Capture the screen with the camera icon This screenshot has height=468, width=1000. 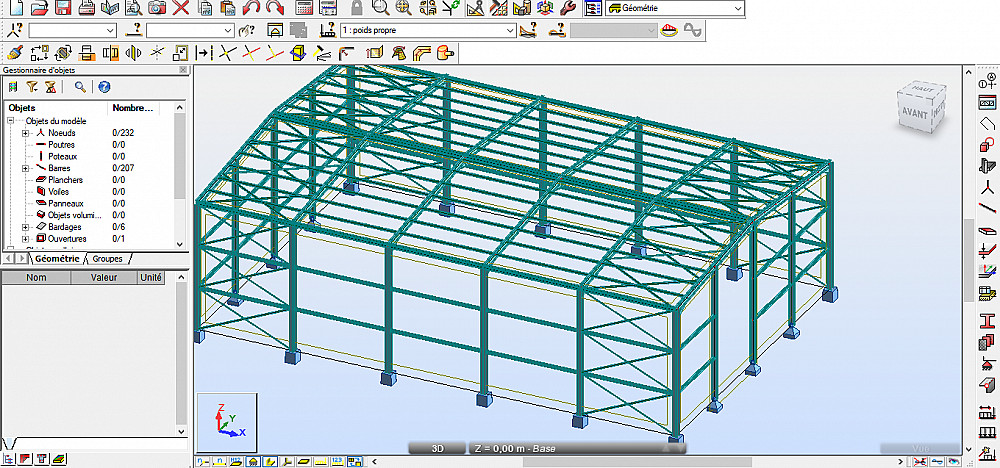click(x=156, y=8)
